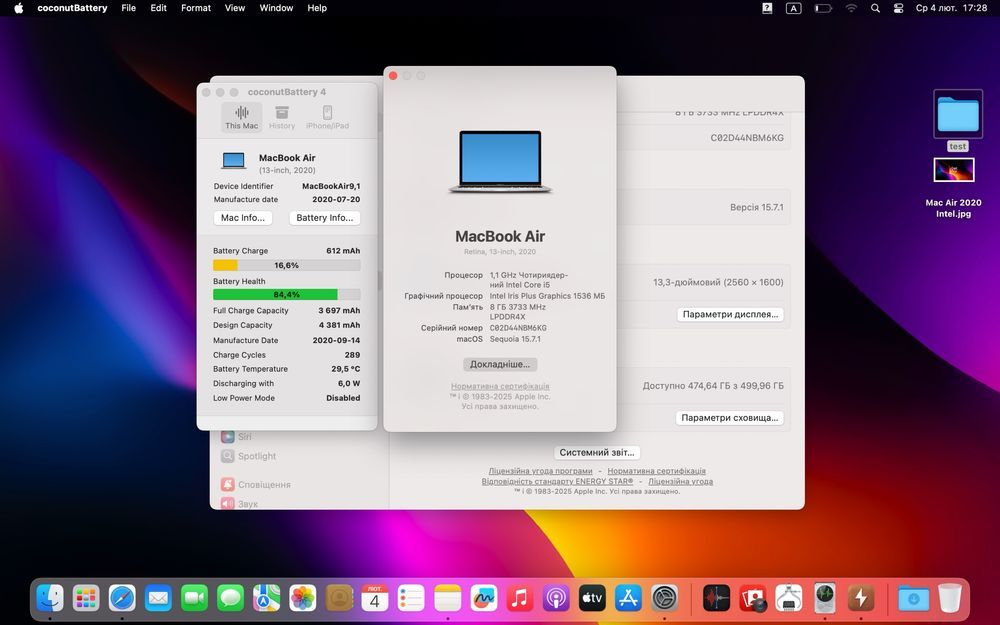Open Podcasts from the Dock
The height and width of the screenshot is (625, 1000).
click(556, 598)
